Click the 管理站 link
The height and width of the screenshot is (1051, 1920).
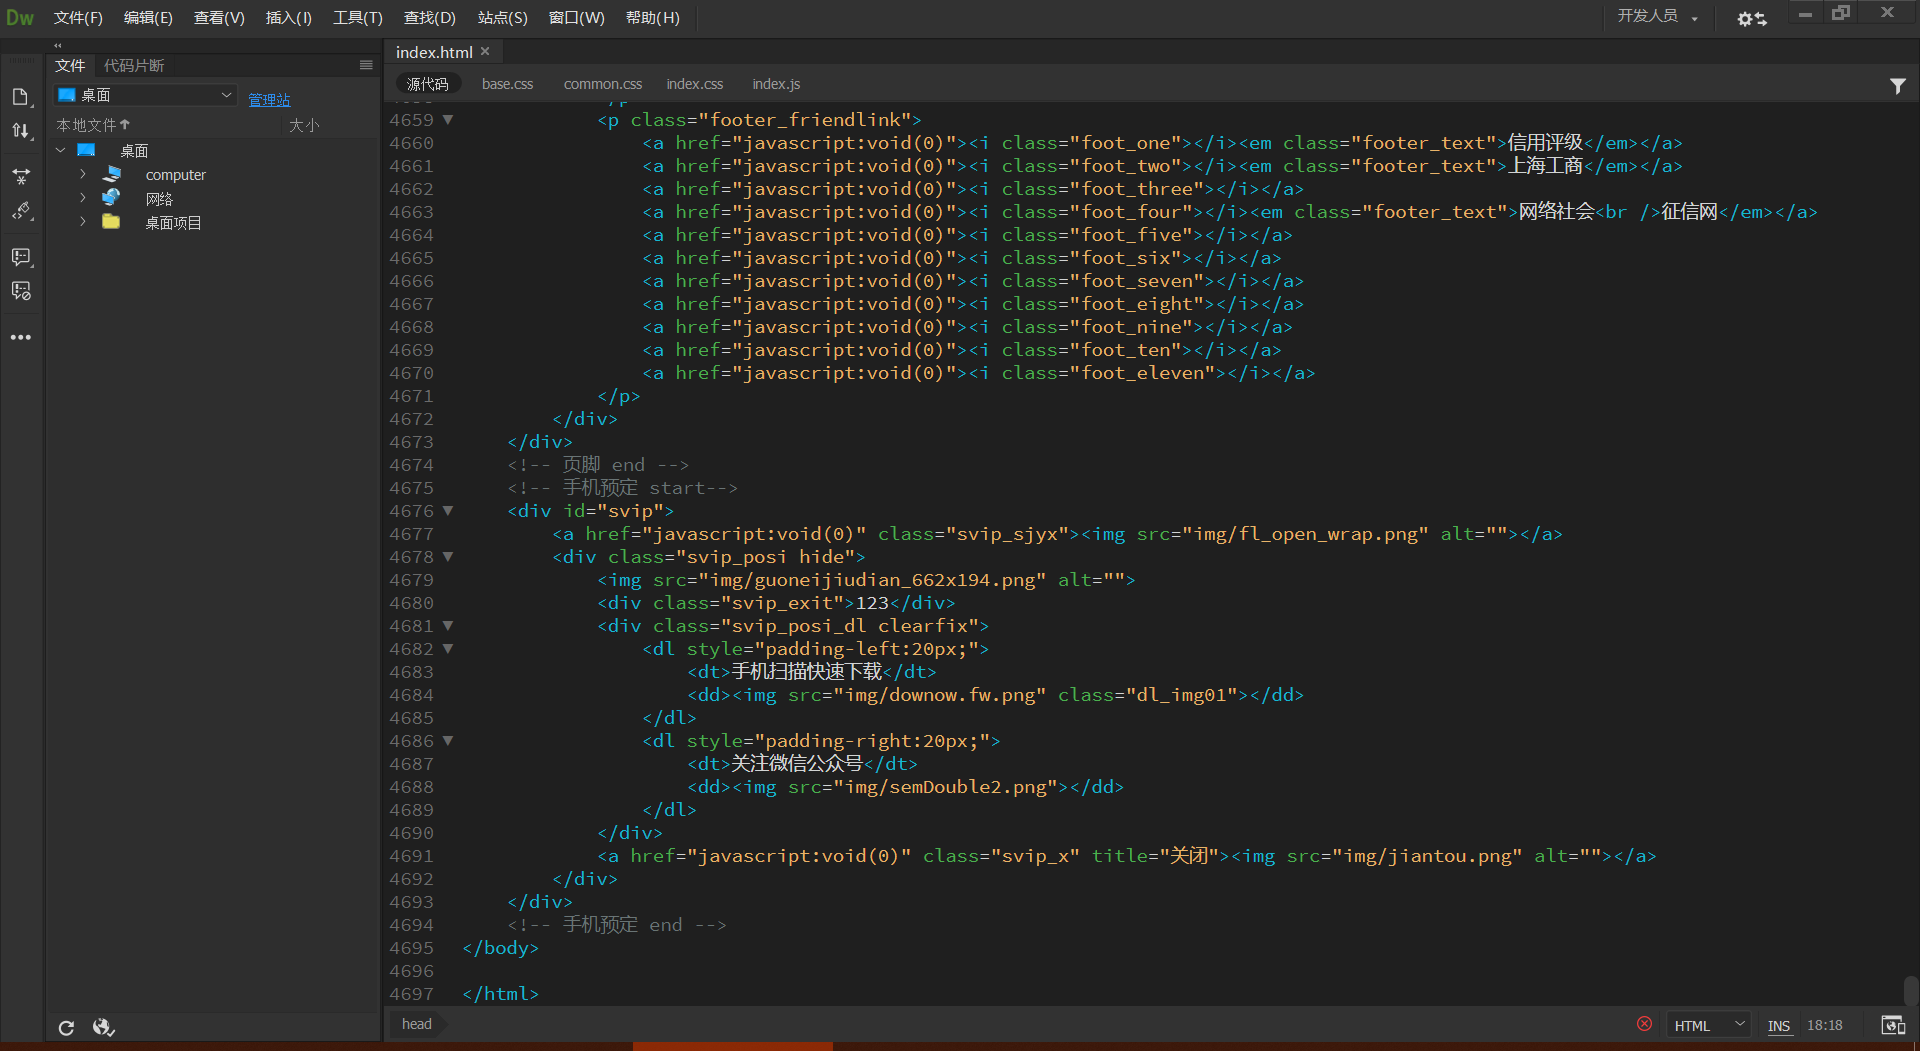pos(269,99)
